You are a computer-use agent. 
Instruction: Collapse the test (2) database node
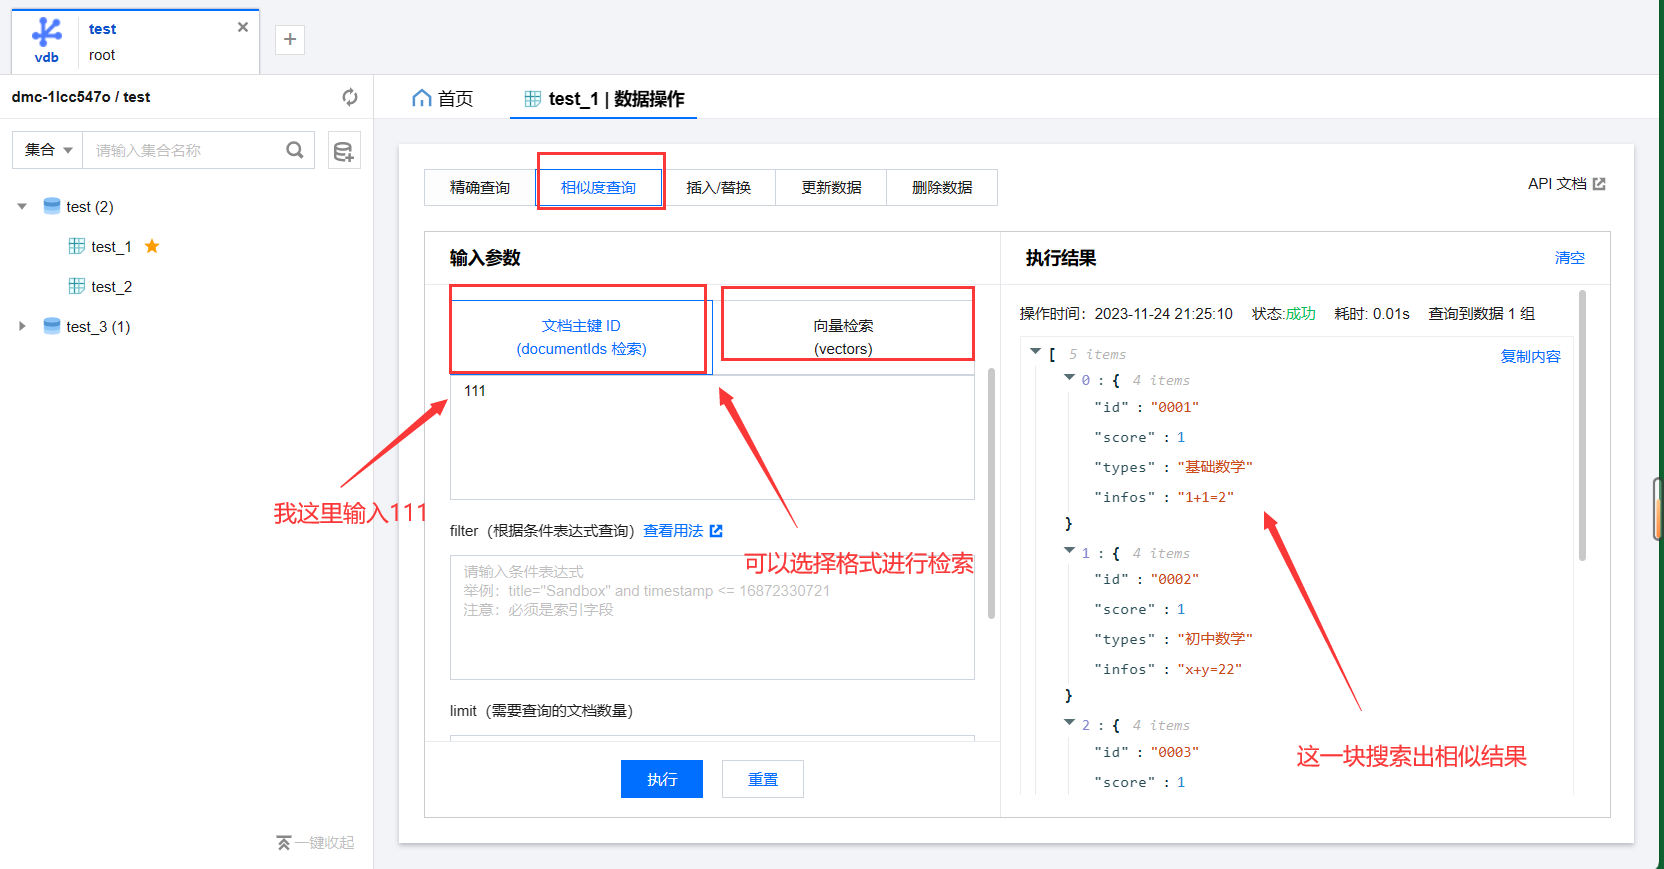[x=22, y=207]
